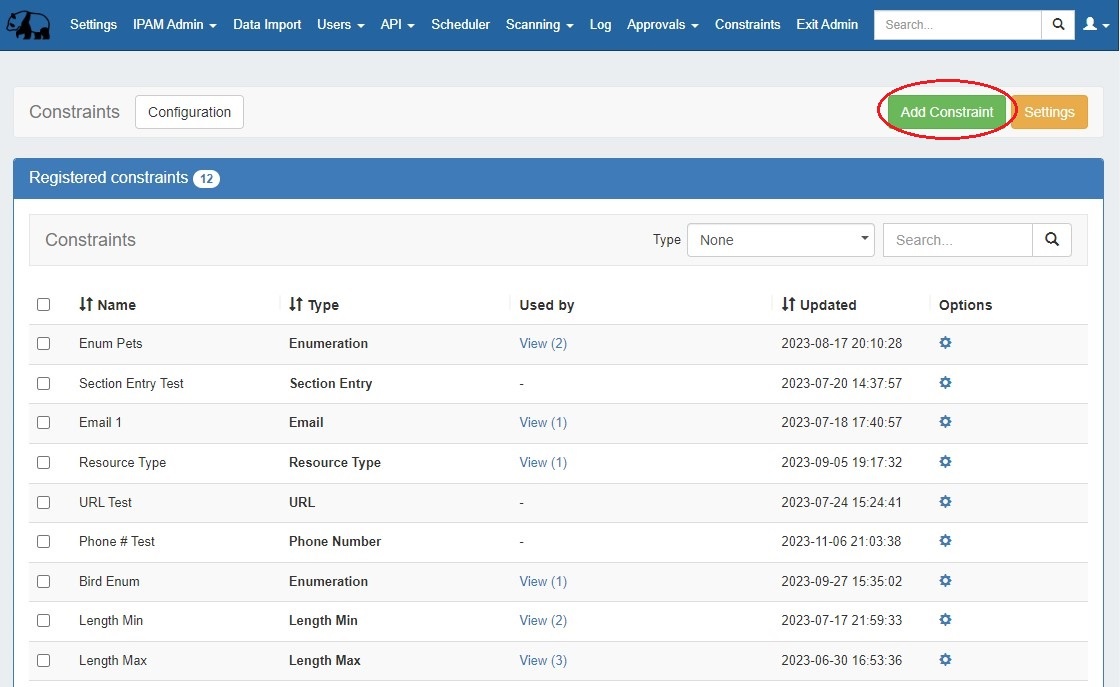Open gear options for Enum Pets
This screenshot has width=1120, height=687.
pyautogui.click(x=945, y=343)
